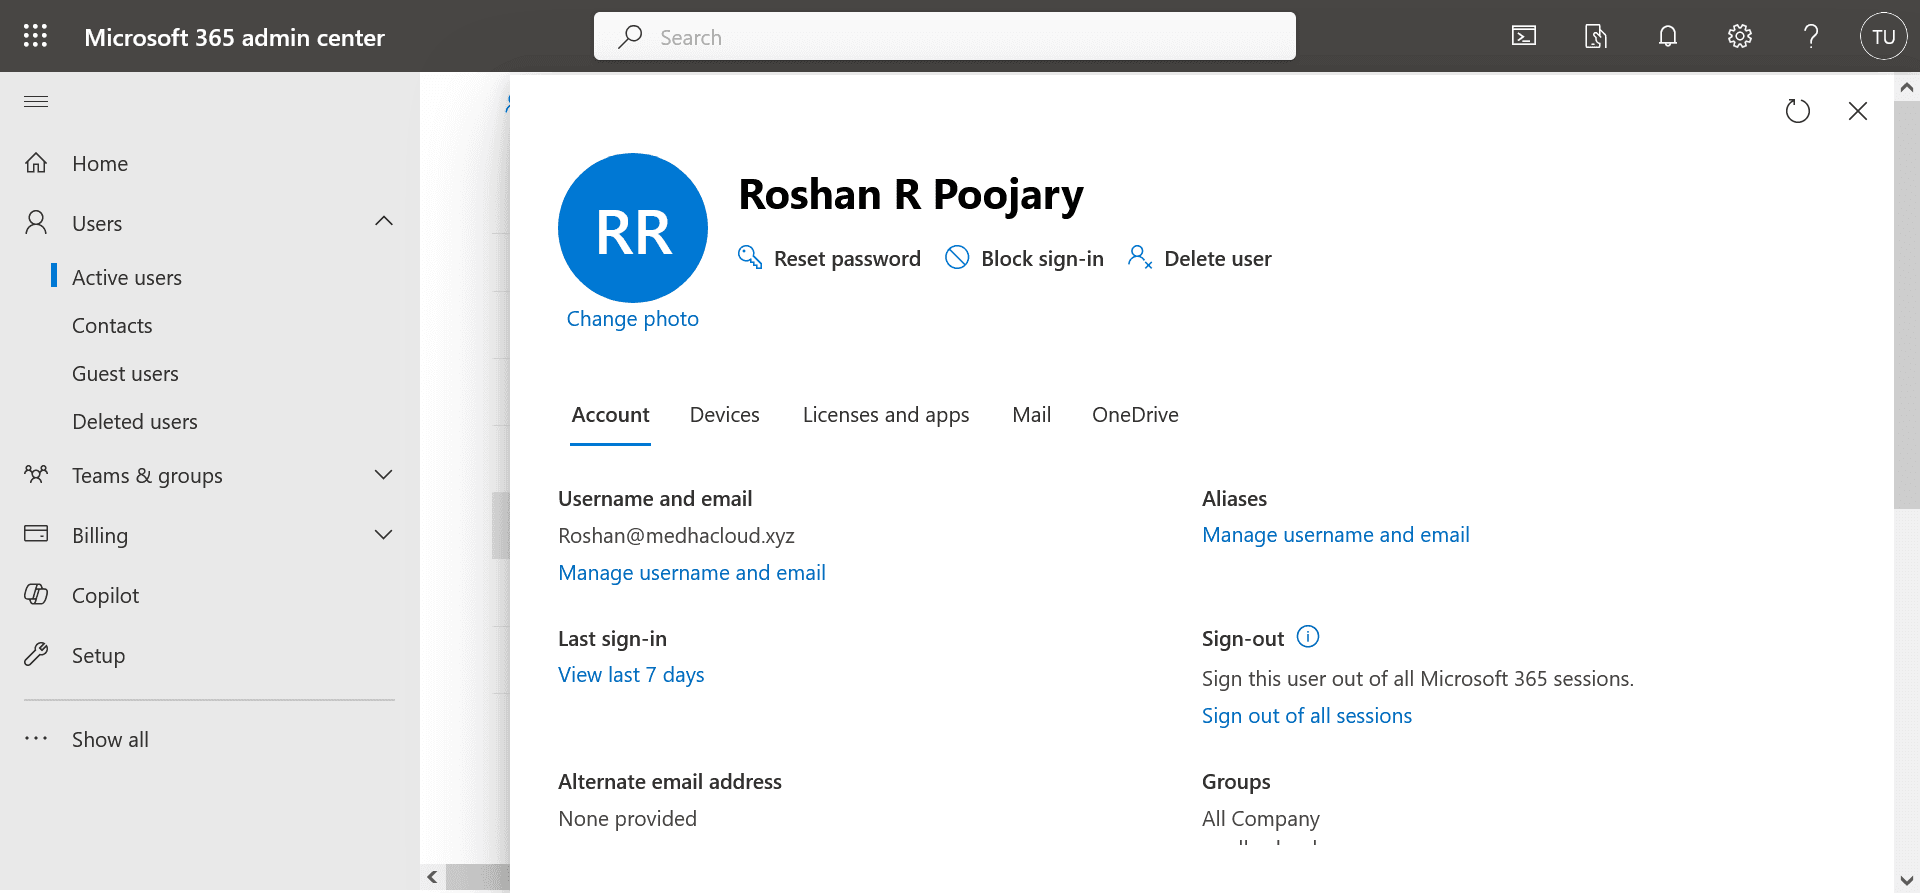Expand the Billing navigation section
The height and width of the screenshot is (894, 1920).
coord(383,535)
